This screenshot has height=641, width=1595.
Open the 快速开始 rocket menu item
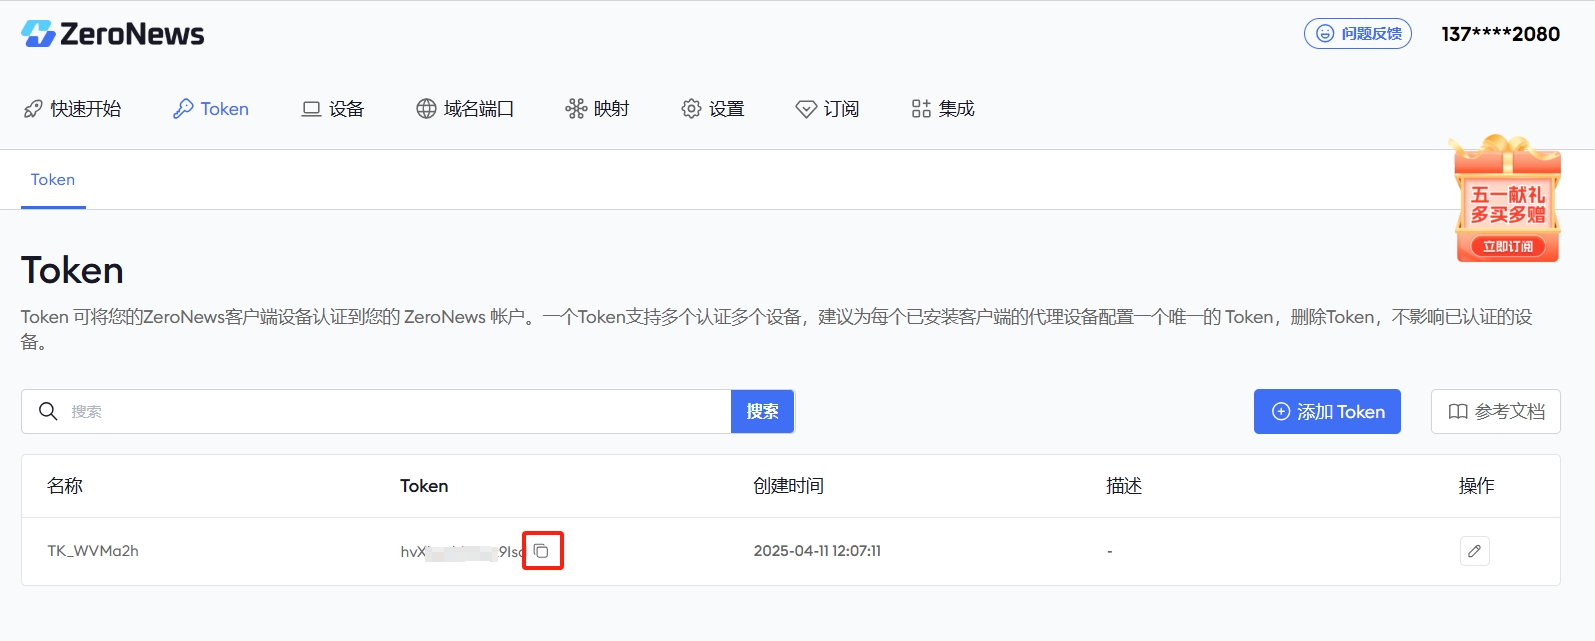72,109
